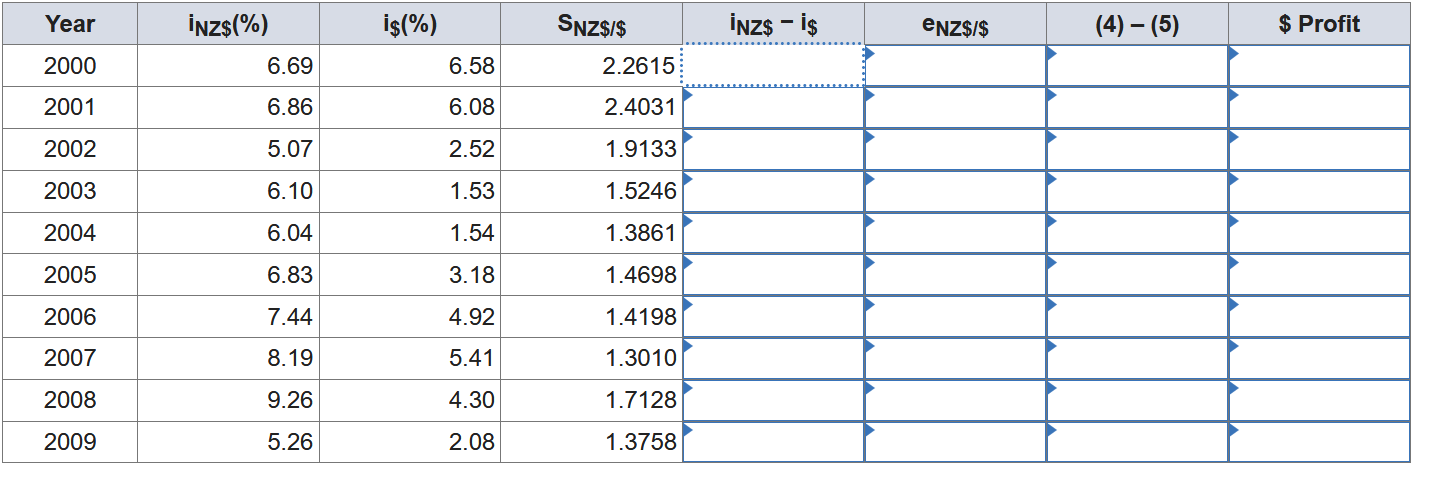This screenshot has width=1444, height=486.
Task: Click the iNZ$(%) column header
Action: pos(228,24)
